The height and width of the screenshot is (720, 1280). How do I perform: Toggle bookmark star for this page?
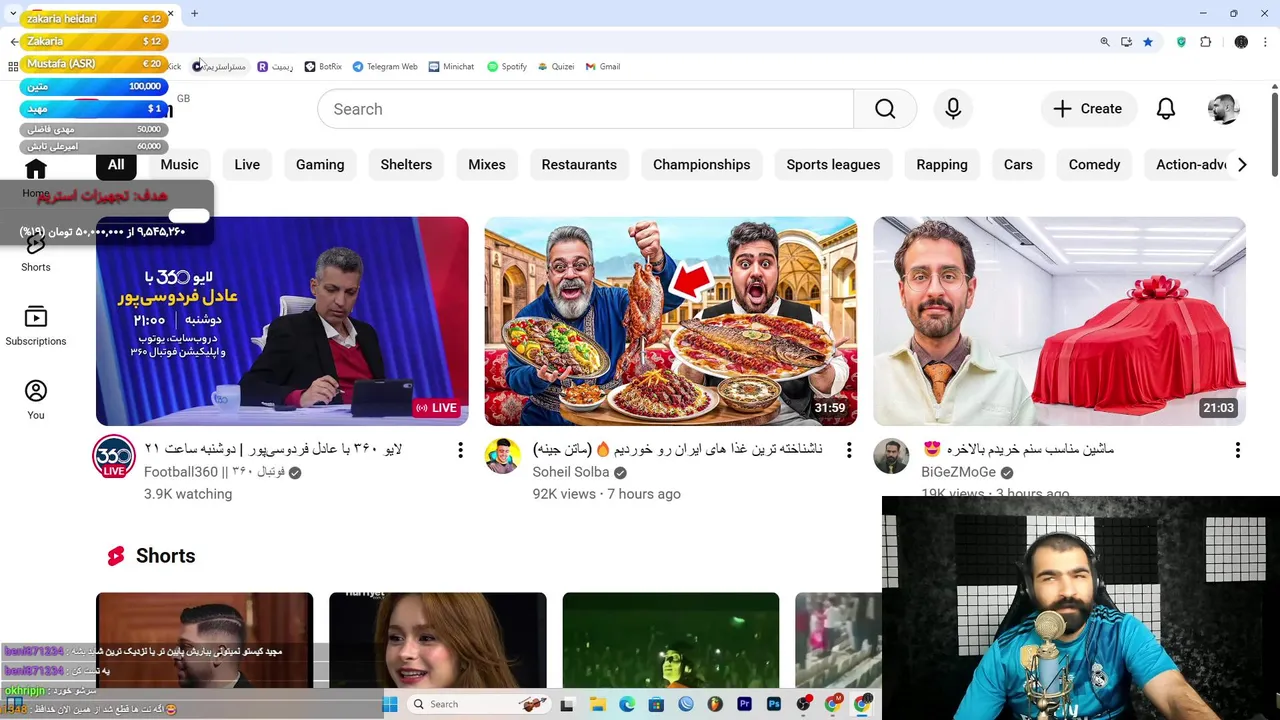[1148, 42]
